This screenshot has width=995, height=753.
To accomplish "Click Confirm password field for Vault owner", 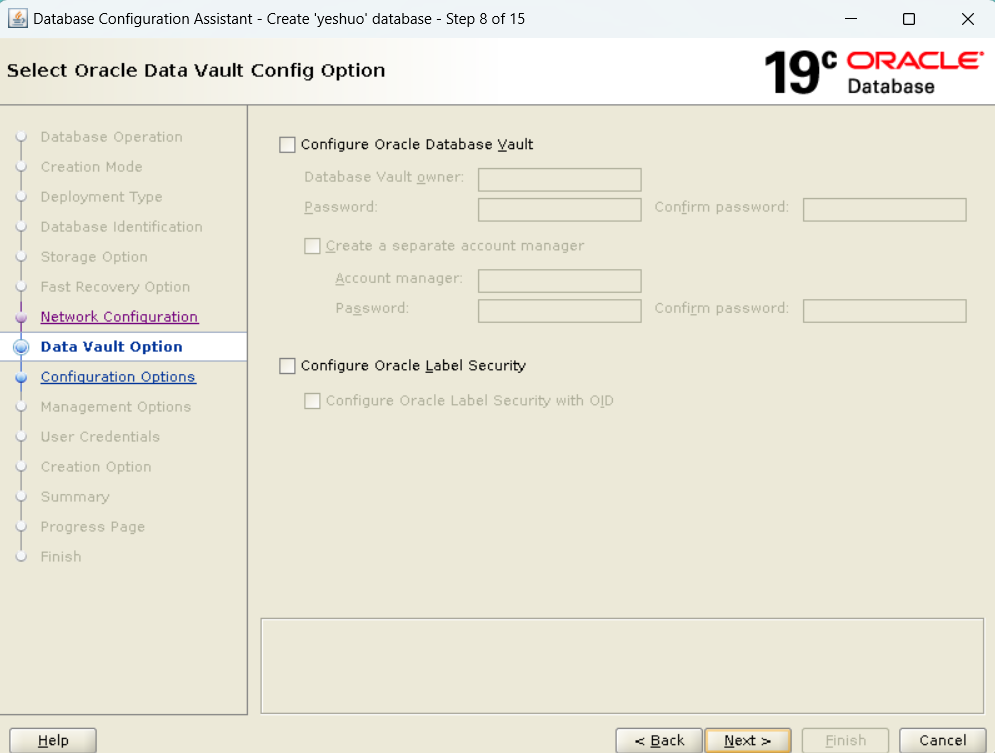I will (x=885, y=209).
